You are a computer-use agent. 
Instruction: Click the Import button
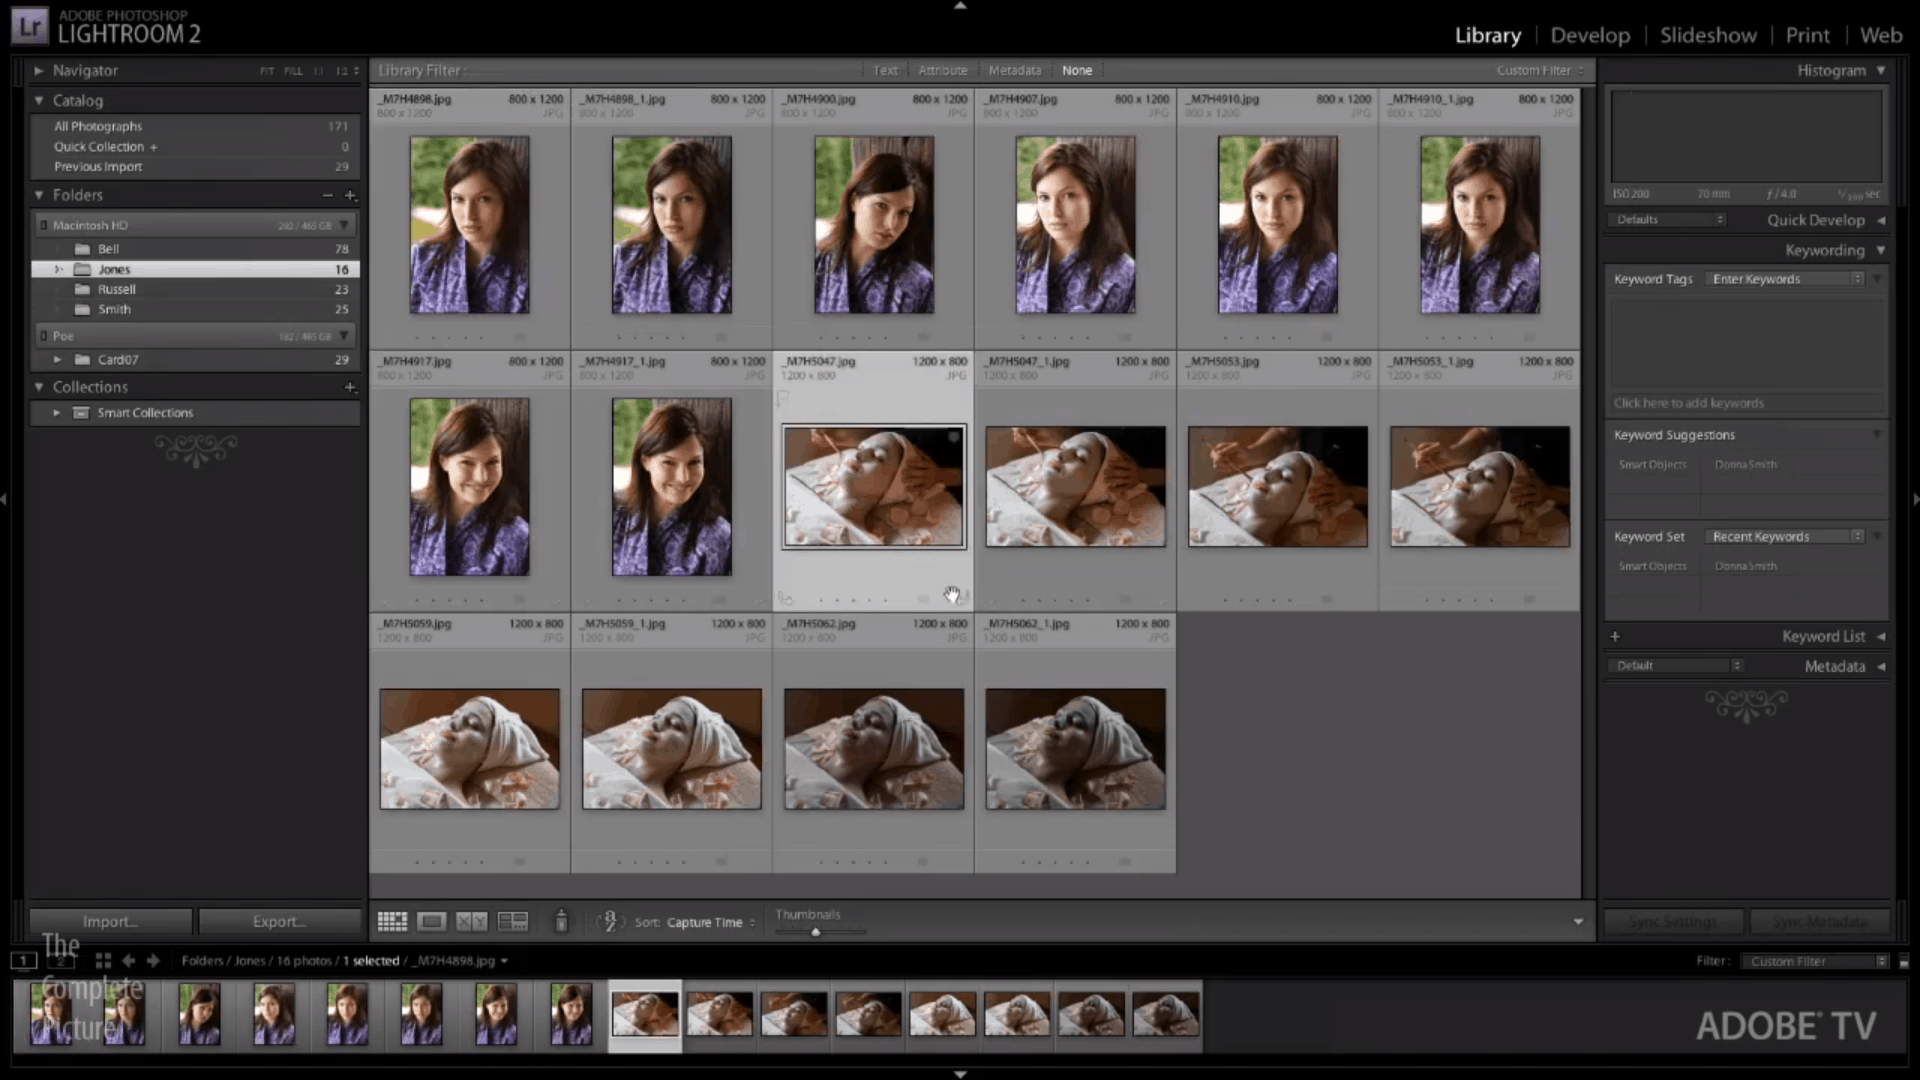click(x=111, y=921)
